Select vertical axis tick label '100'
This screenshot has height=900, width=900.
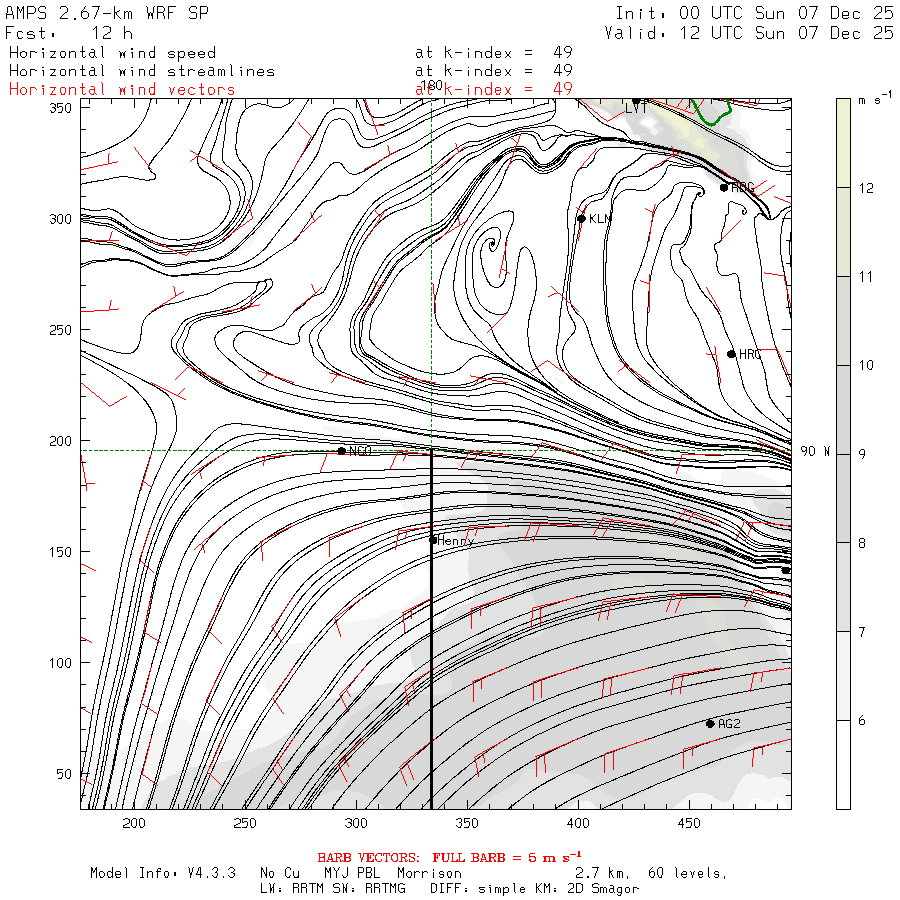coord(60,662)
